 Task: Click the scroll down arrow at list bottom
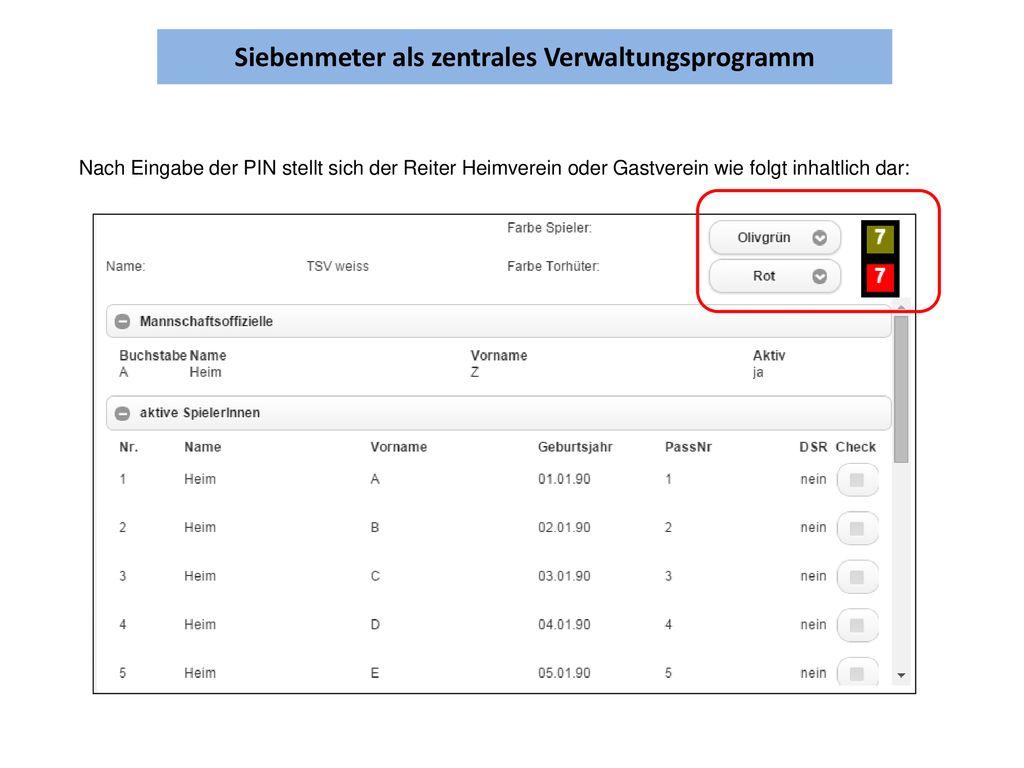(901, 675)
